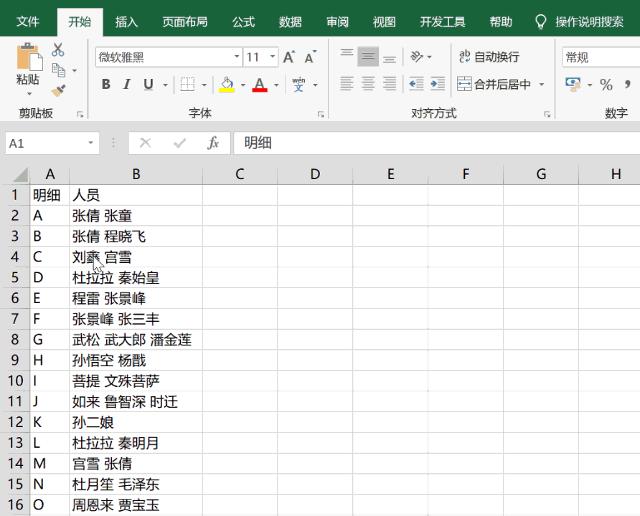This screenshot has width=640, height=516.
Task: Click the Increase Indent icon
Action: [437, 85]
